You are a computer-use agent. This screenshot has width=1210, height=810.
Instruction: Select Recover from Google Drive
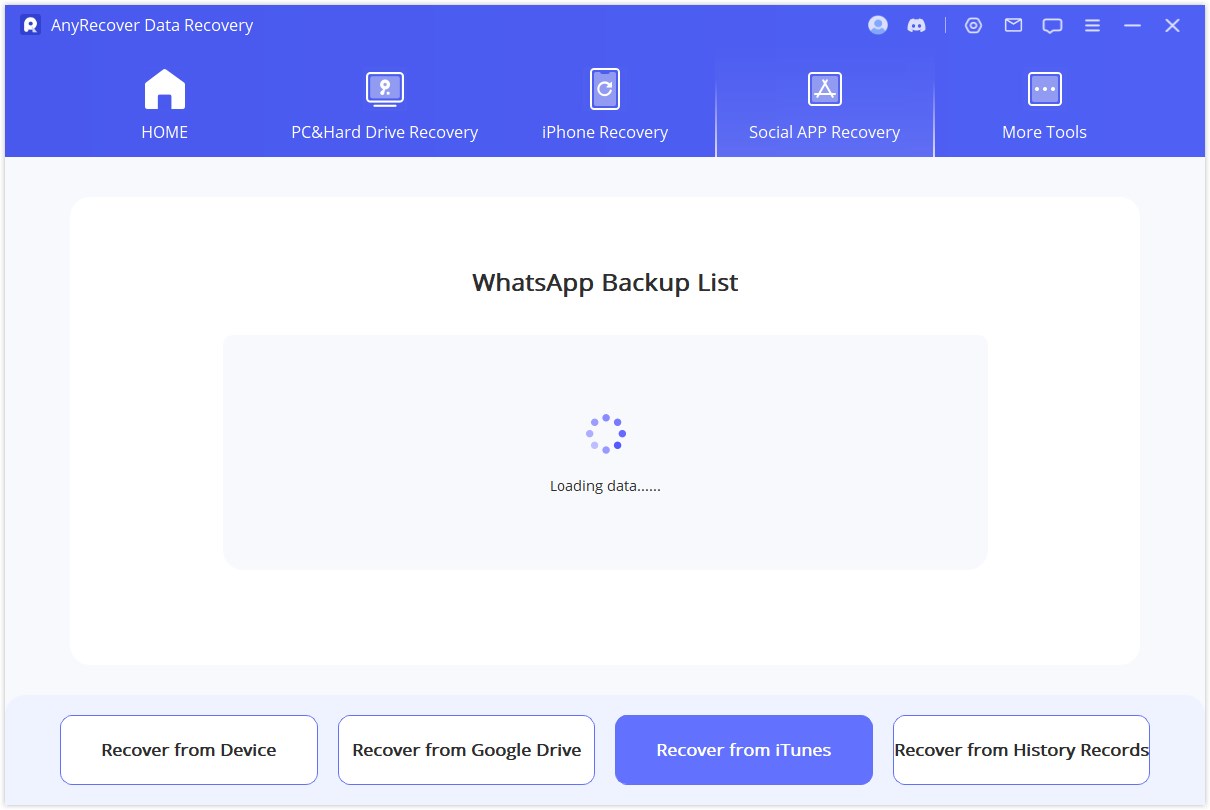click(466, 749)
